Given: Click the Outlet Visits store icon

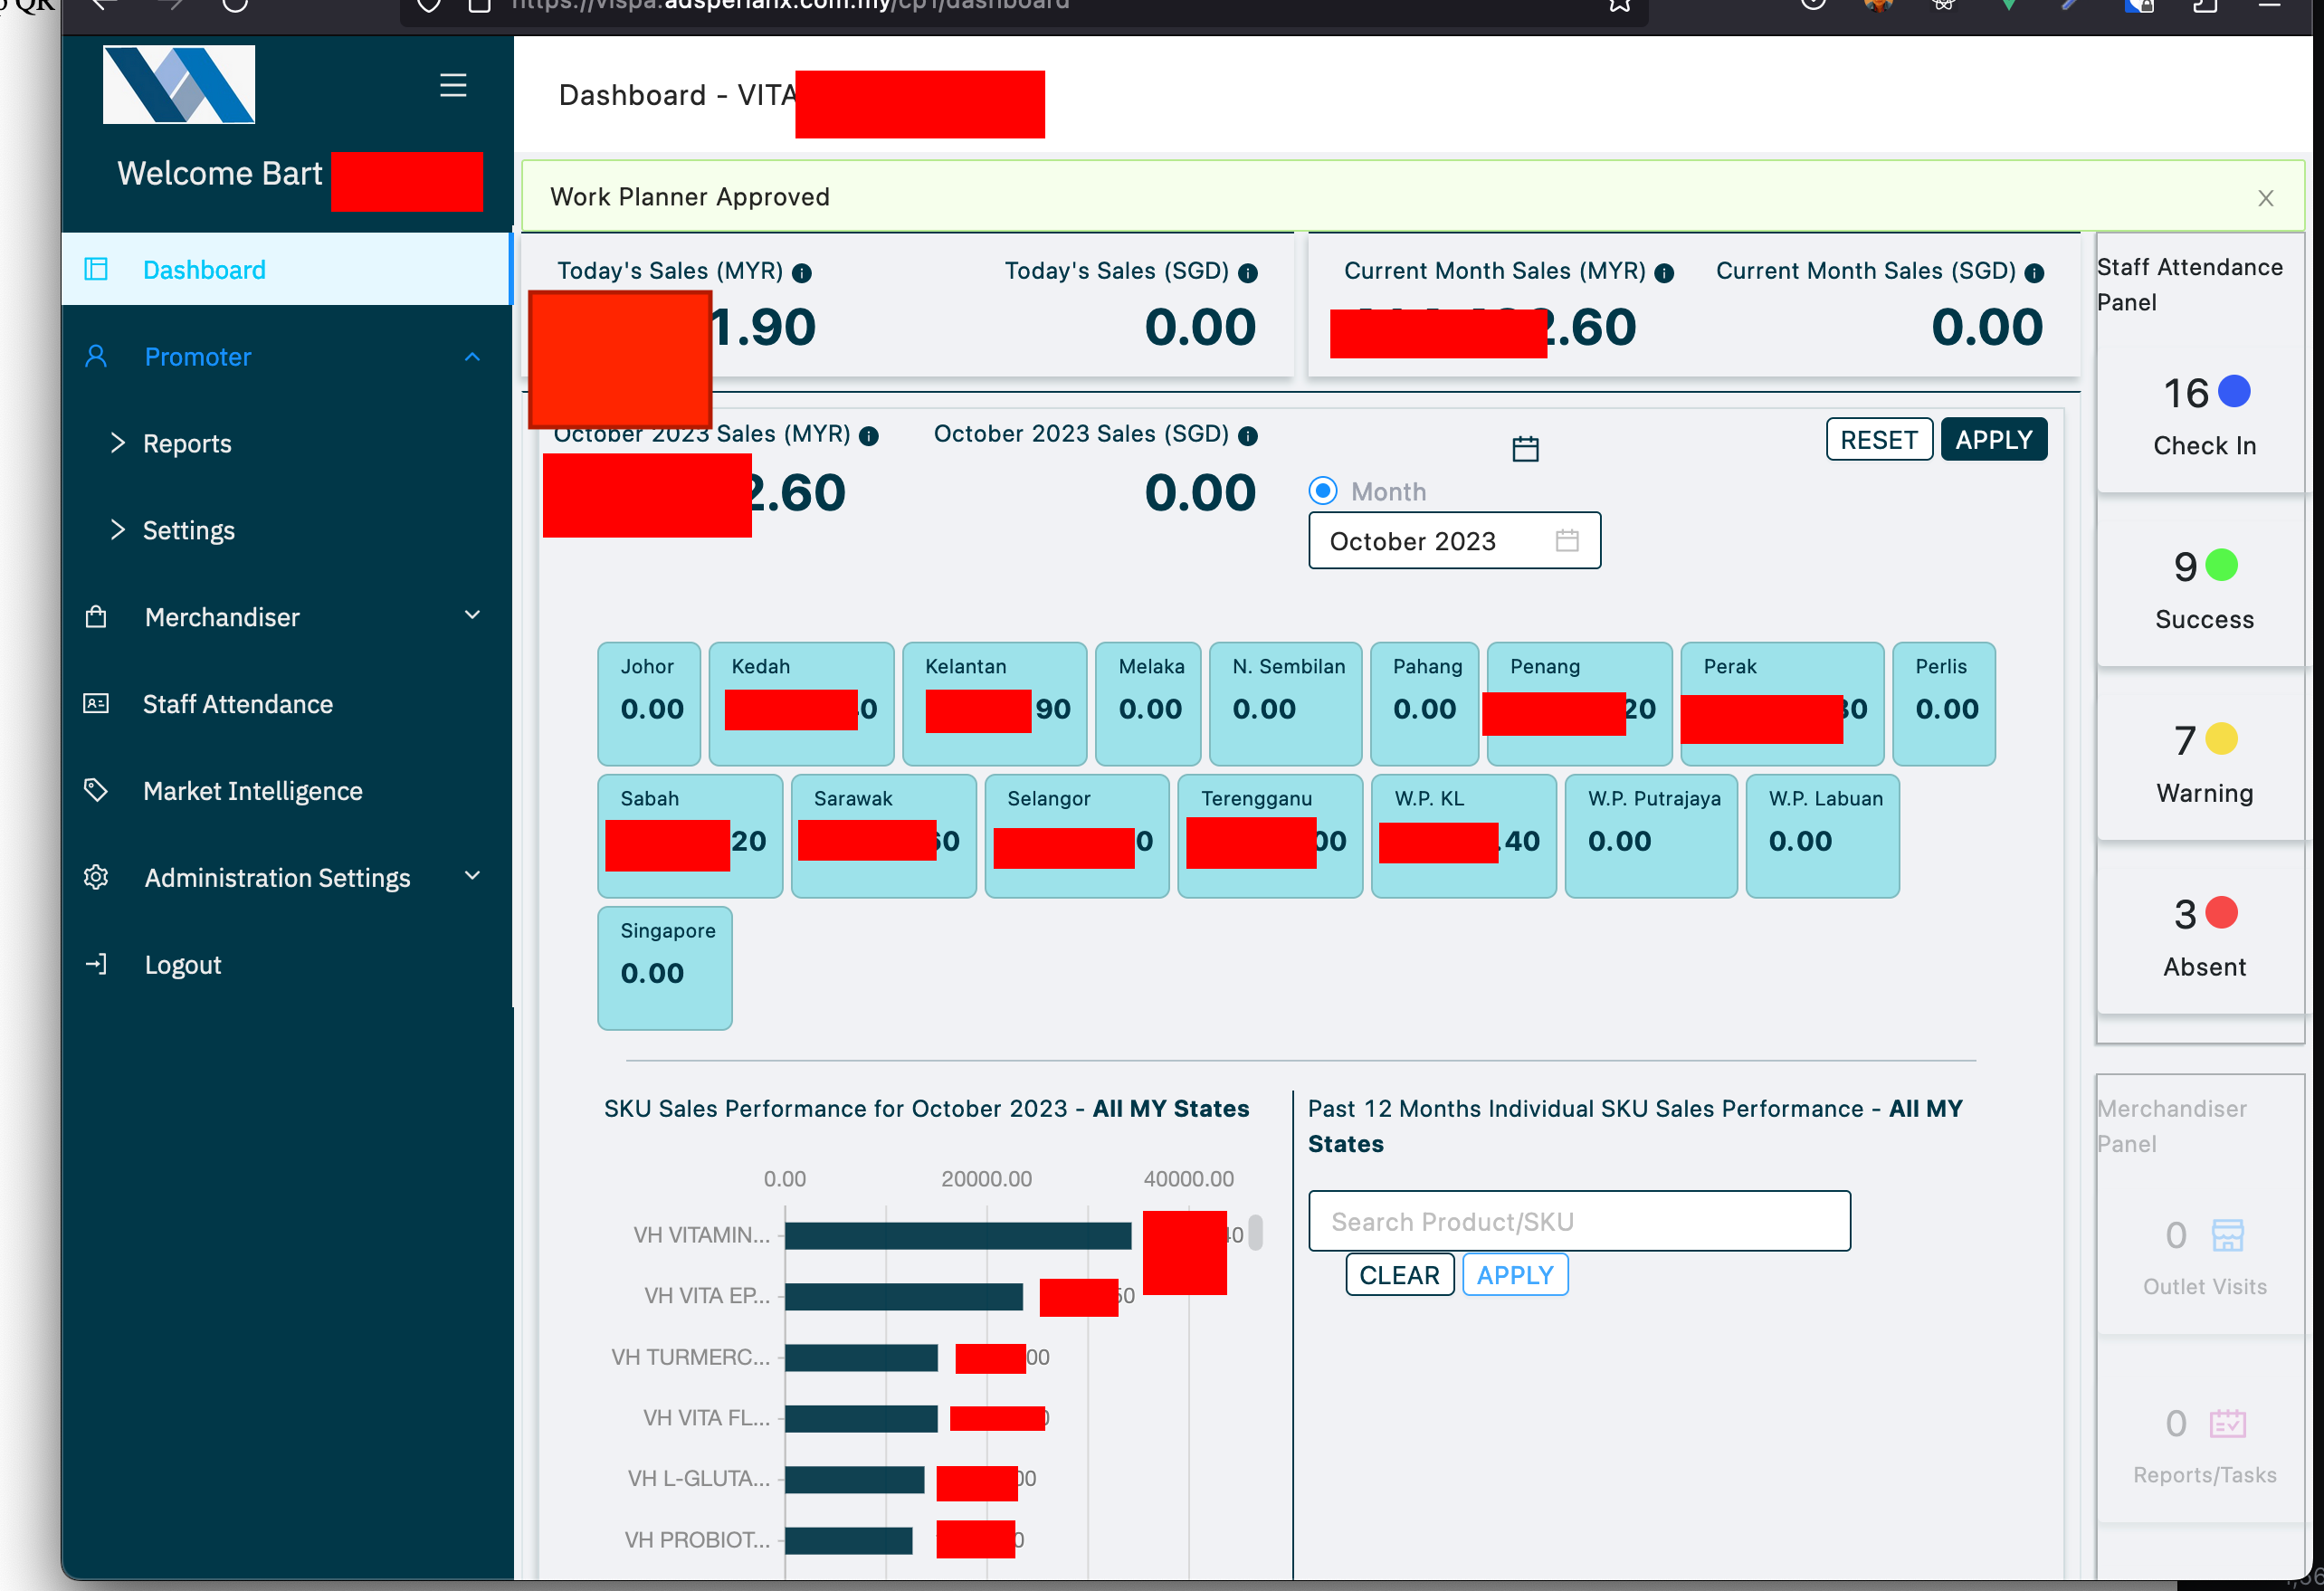Looking at the screenshot, I should pyautogui.click(x=2227, y=1235).
